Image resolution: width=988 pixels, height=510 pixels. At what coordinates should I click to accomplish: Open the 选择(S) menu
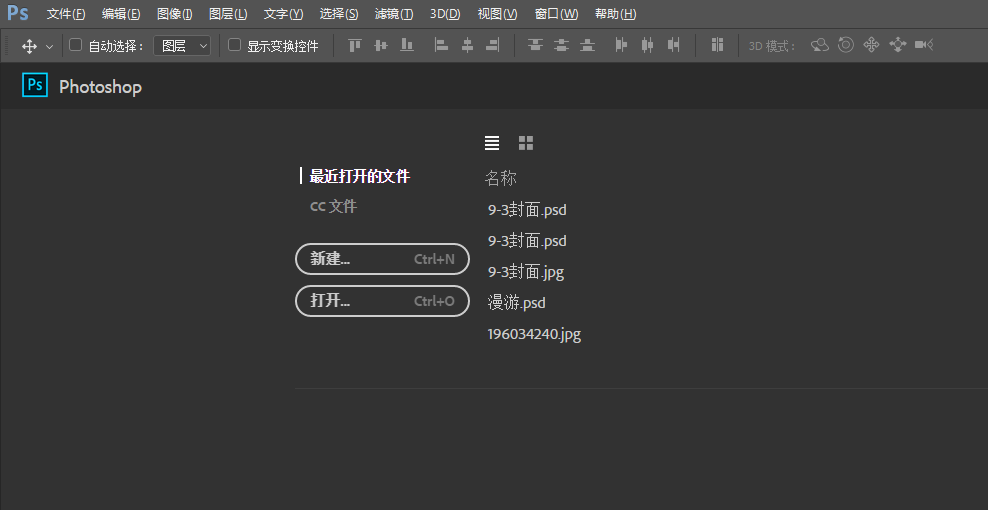click(338, 14)
